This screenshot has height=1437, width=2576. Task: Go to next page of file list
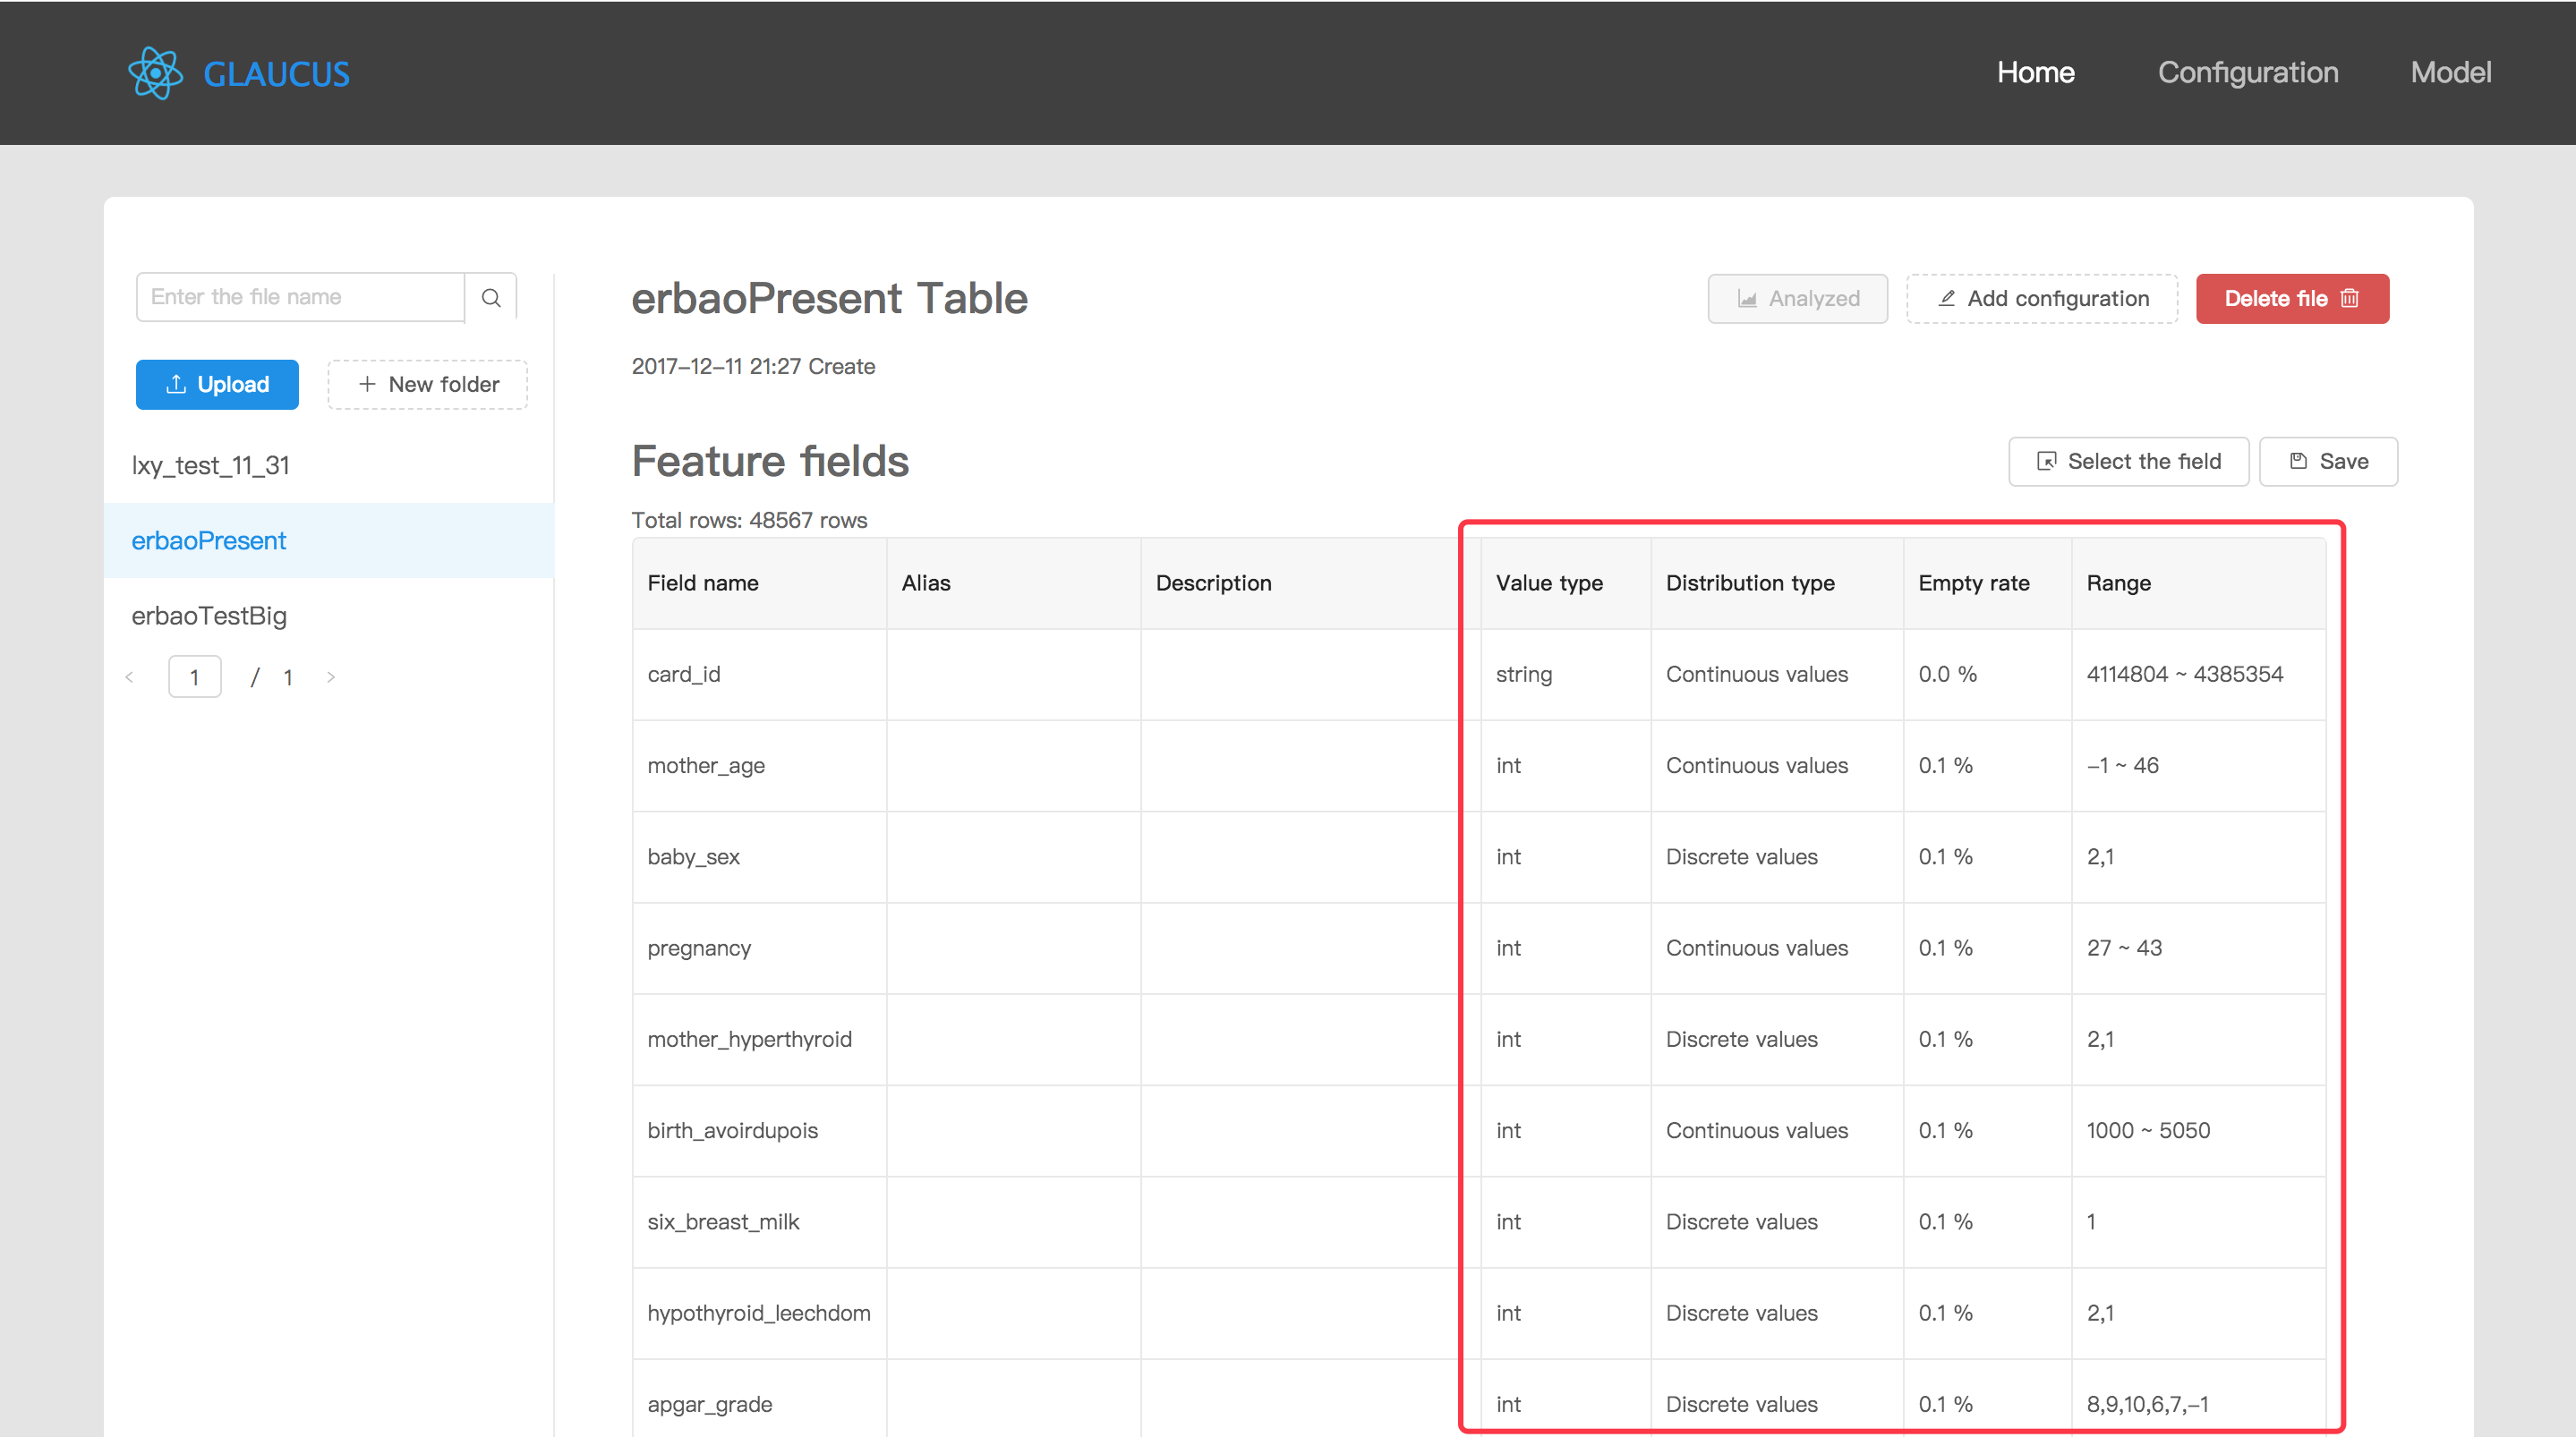tap(331, 677)
